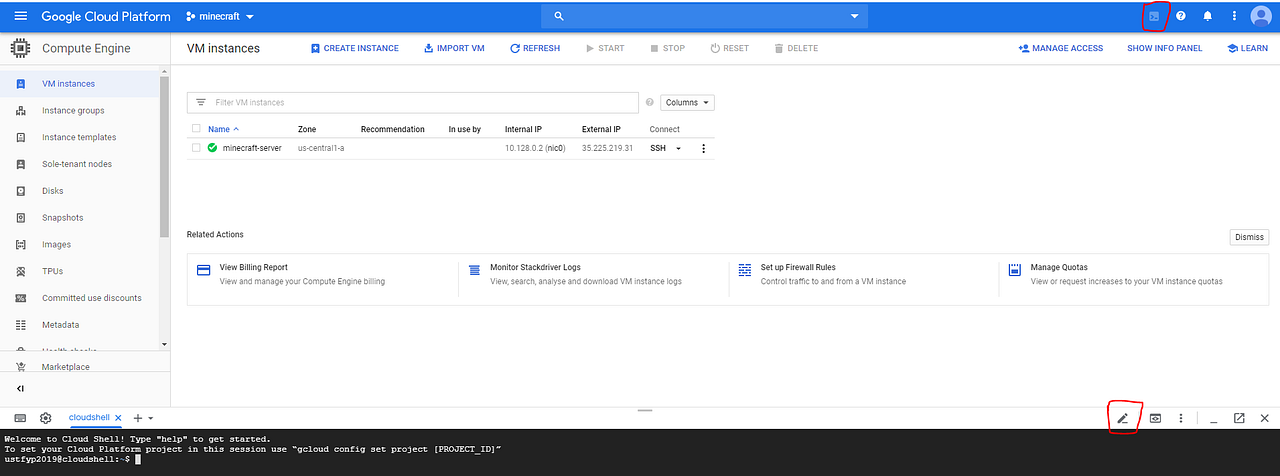Click in the Filter VM instances field
Image resolution: width=1280 pixels, height=476 pixels.
pyautogui.click(x=412, y=102)
